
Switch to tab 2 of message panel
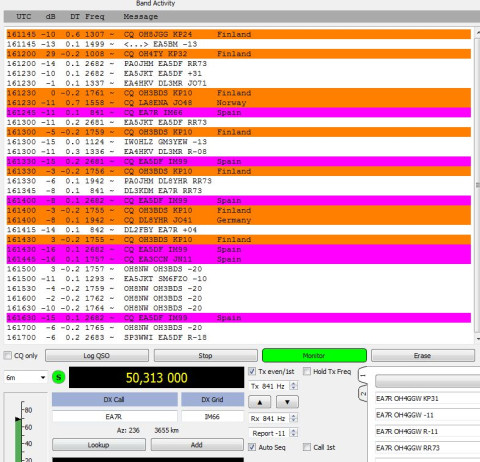pos(363,394)
